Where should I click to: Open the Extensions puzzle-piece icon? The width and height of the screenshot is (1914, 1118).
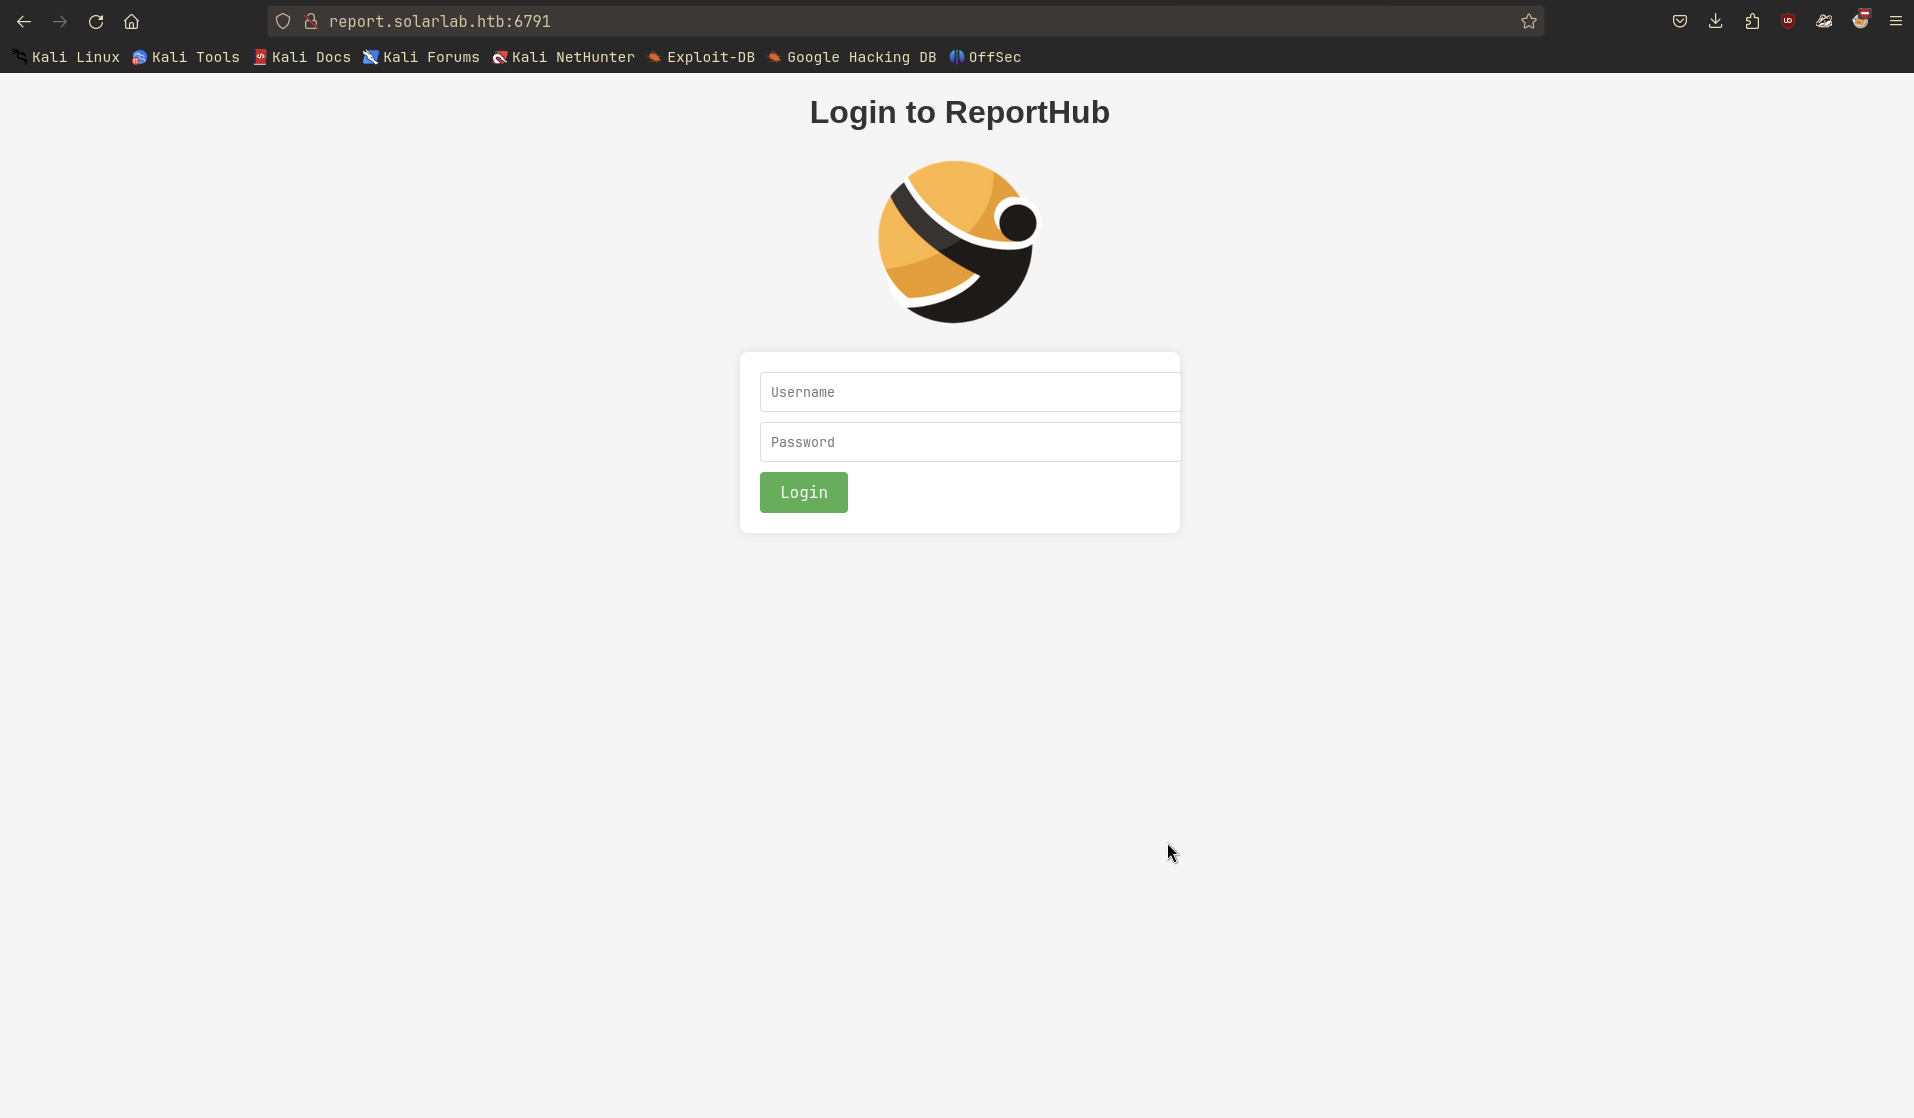click(1752, 21)
